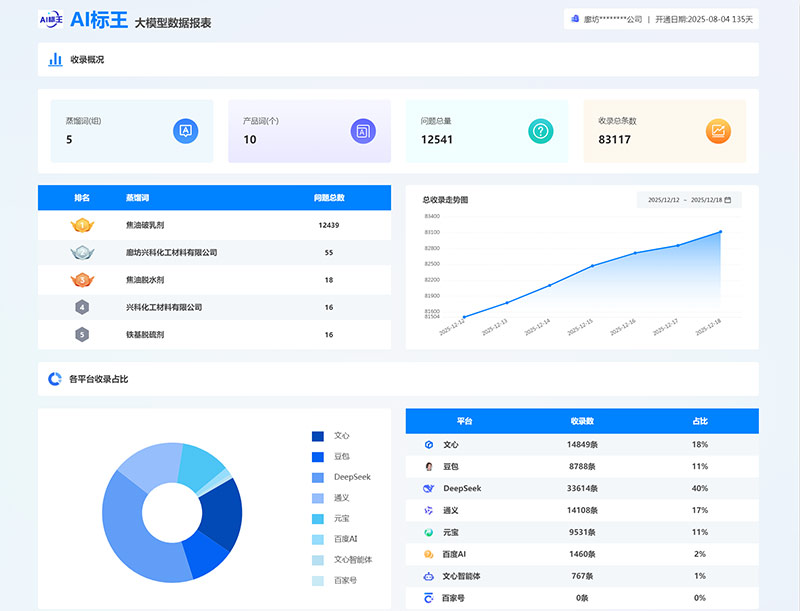Click the 问题总数 column header
The image size is (800, 611).
[328, 197]
